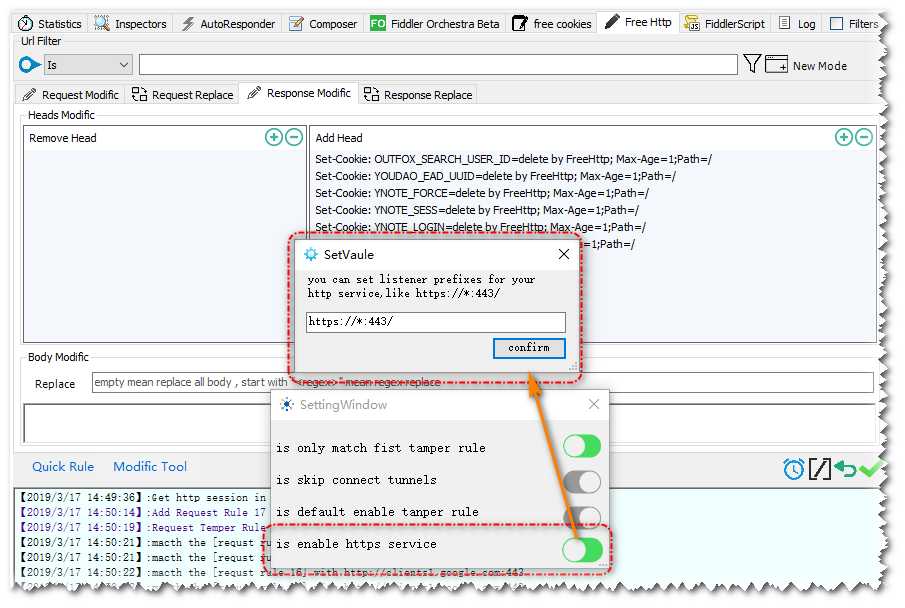The image size is (905, 608).
Task: Close the SetVaule dialog
Action: (564, 254)
